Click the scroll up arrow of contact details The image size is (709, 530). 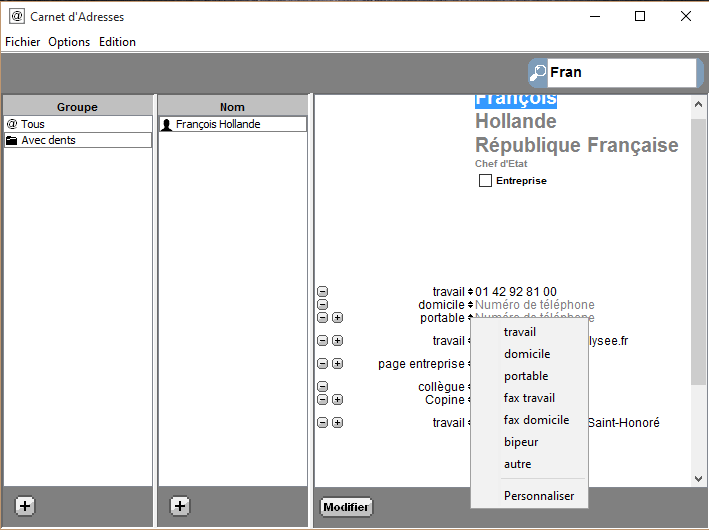coord(698,104)
